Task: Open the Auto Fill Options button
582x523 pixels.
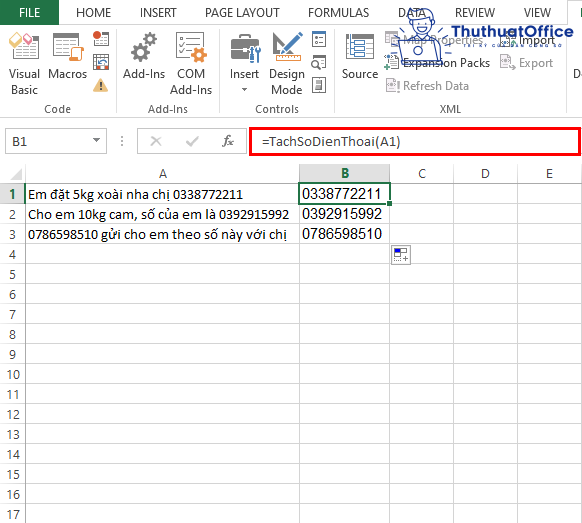Action: pos(401,255)
